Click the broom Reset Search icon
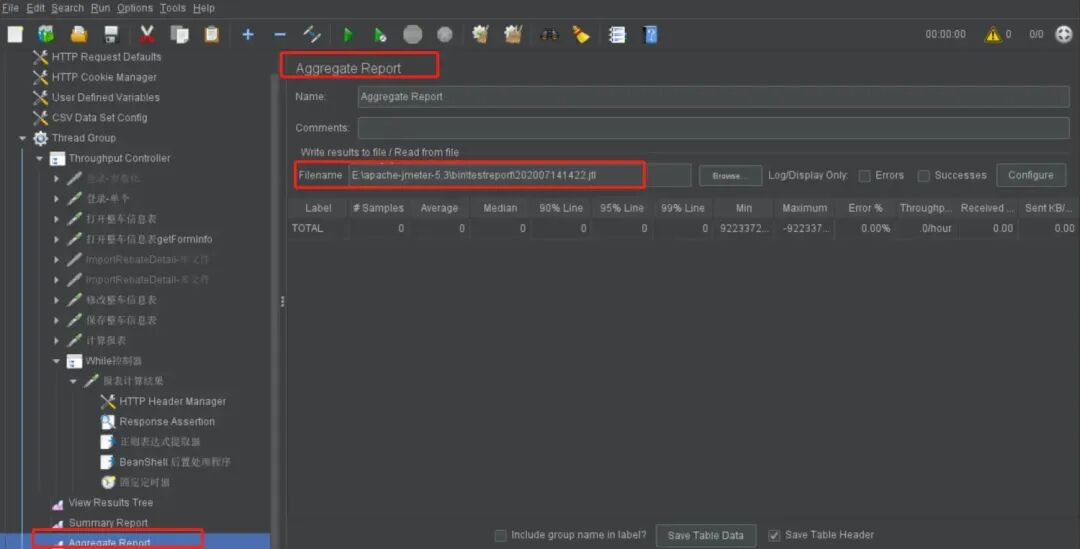Image resolution: width=1080 pixels, height=549 pixels. pyautogui.click(x=581, y=34)
